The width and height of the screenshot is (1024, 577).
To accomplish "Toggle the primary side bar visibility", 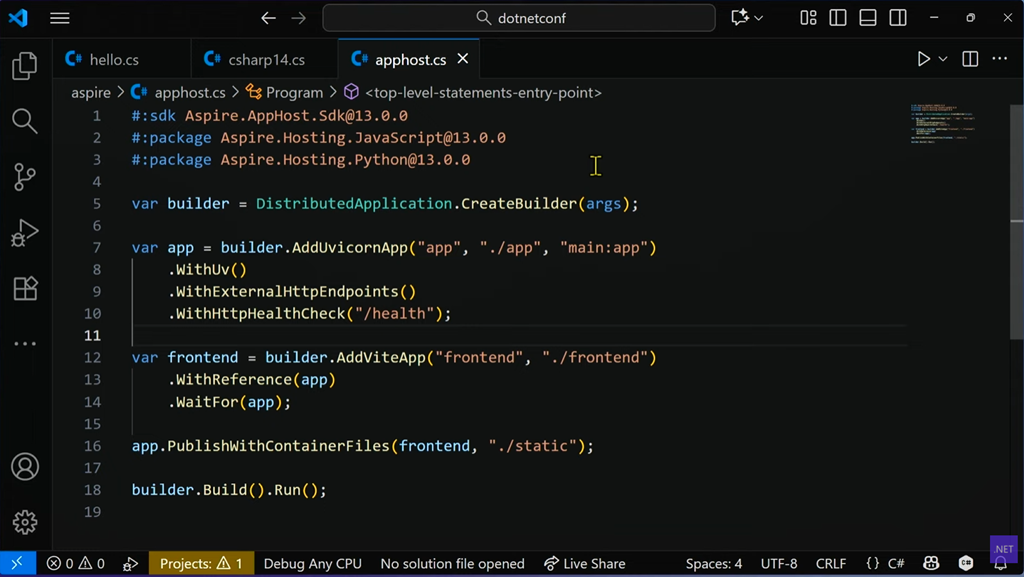I will (x=838, y=18).
